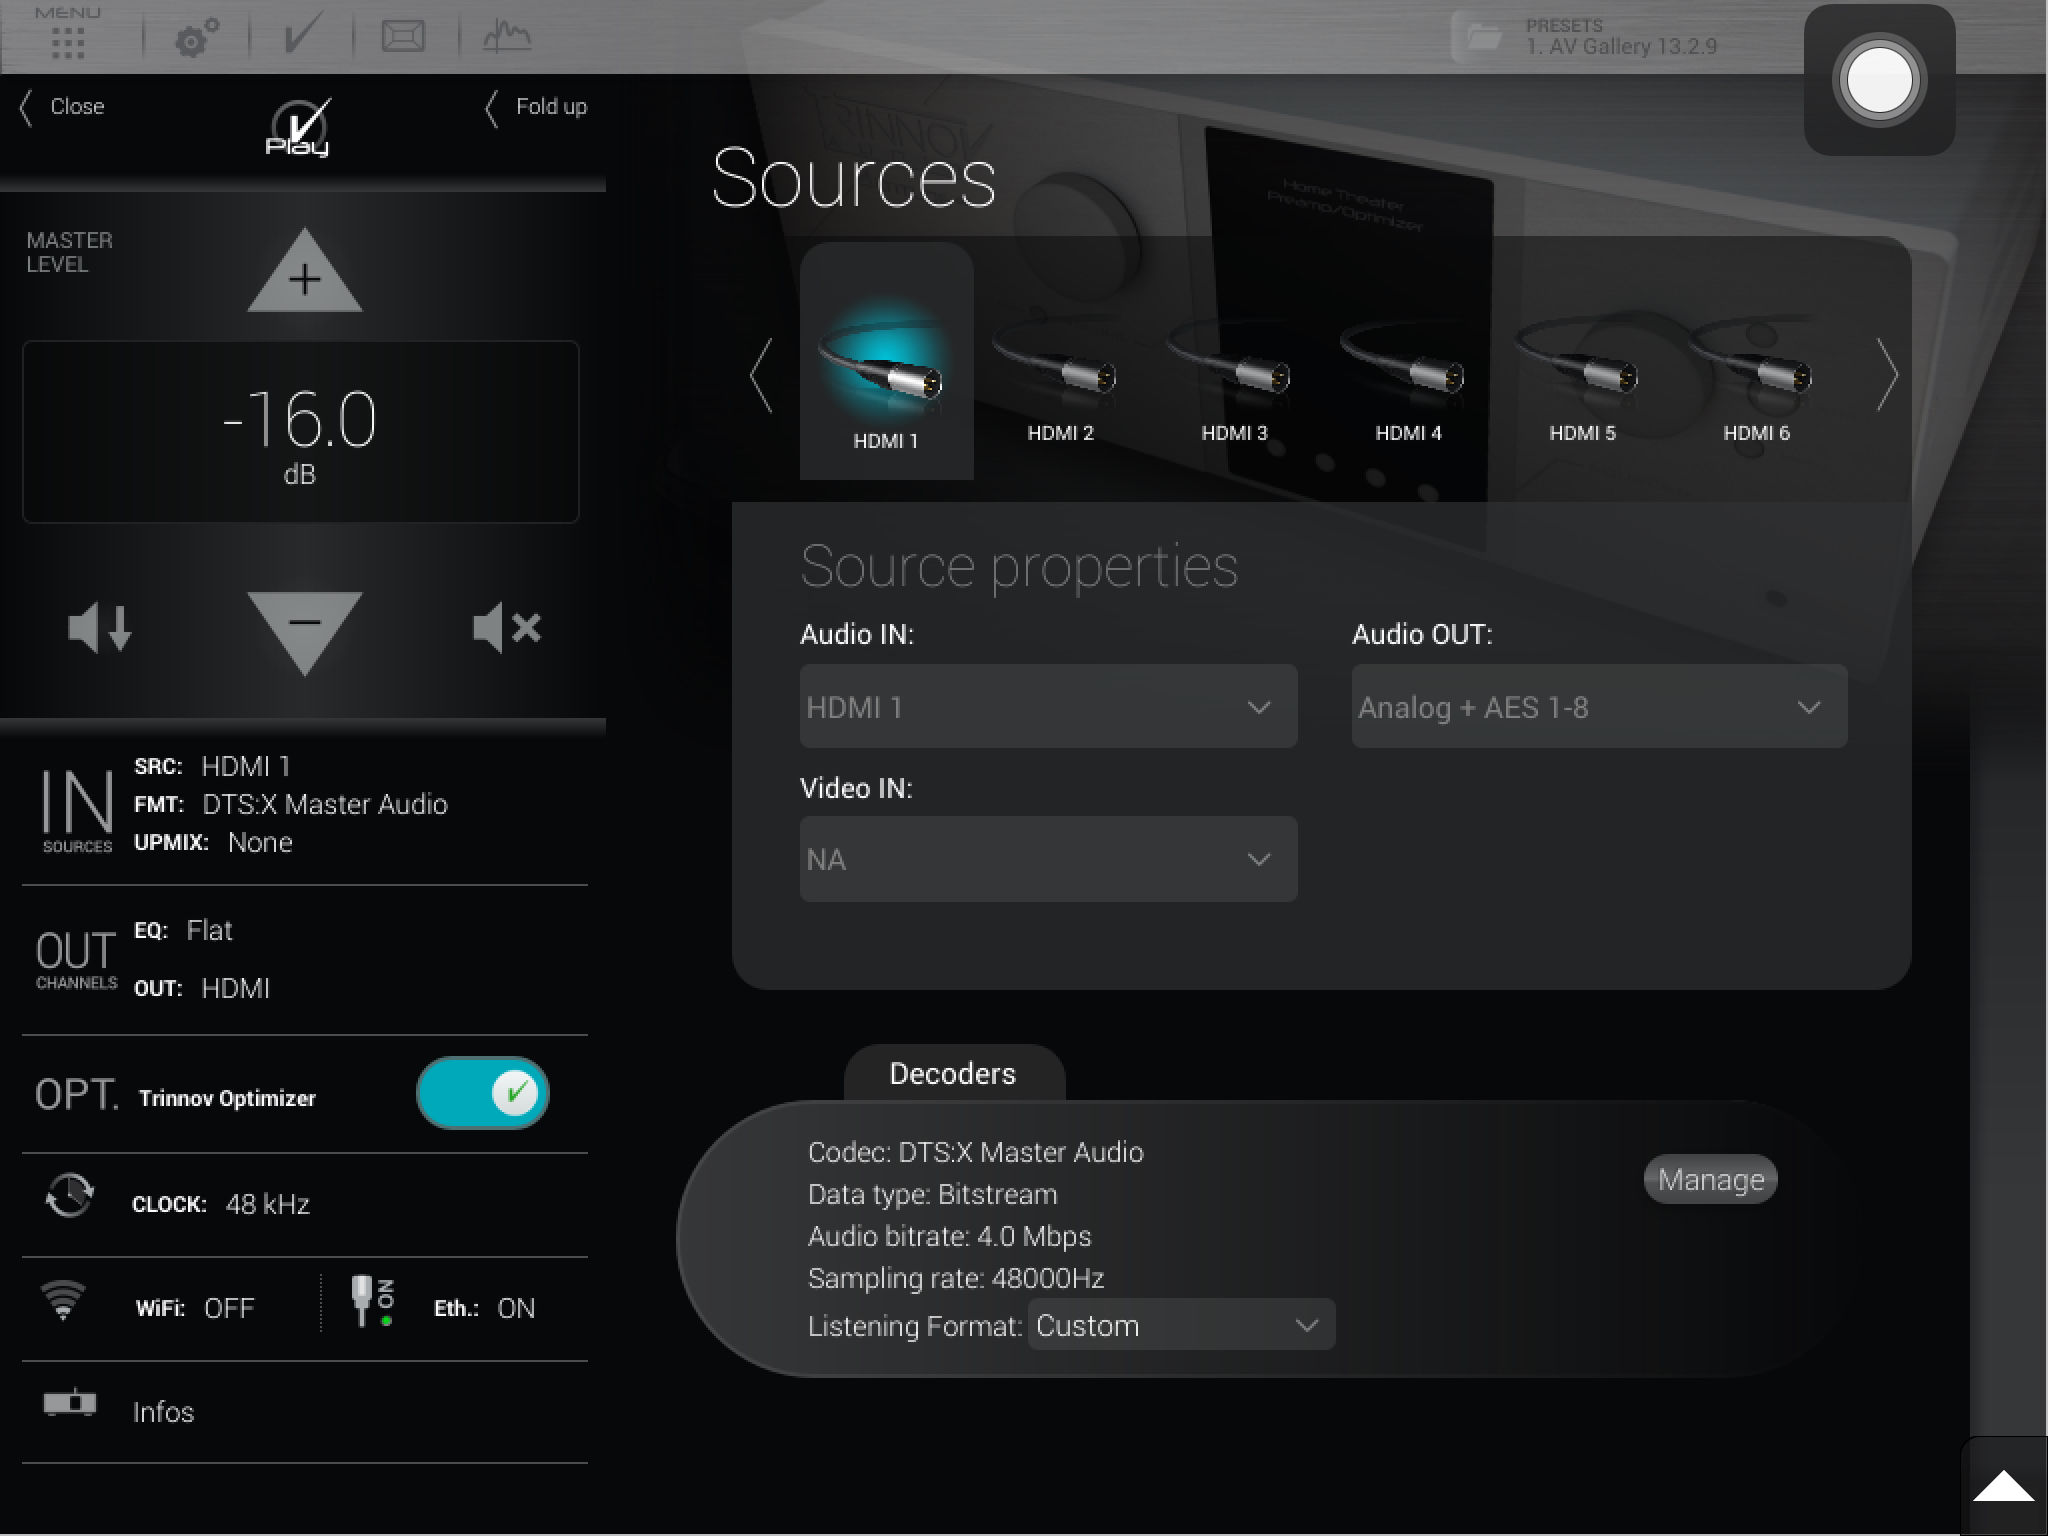The width and height of the screenshot is (2048, 1536).
Task: Open the Audio IN dropdown
Action: (x=1048, y=706)
